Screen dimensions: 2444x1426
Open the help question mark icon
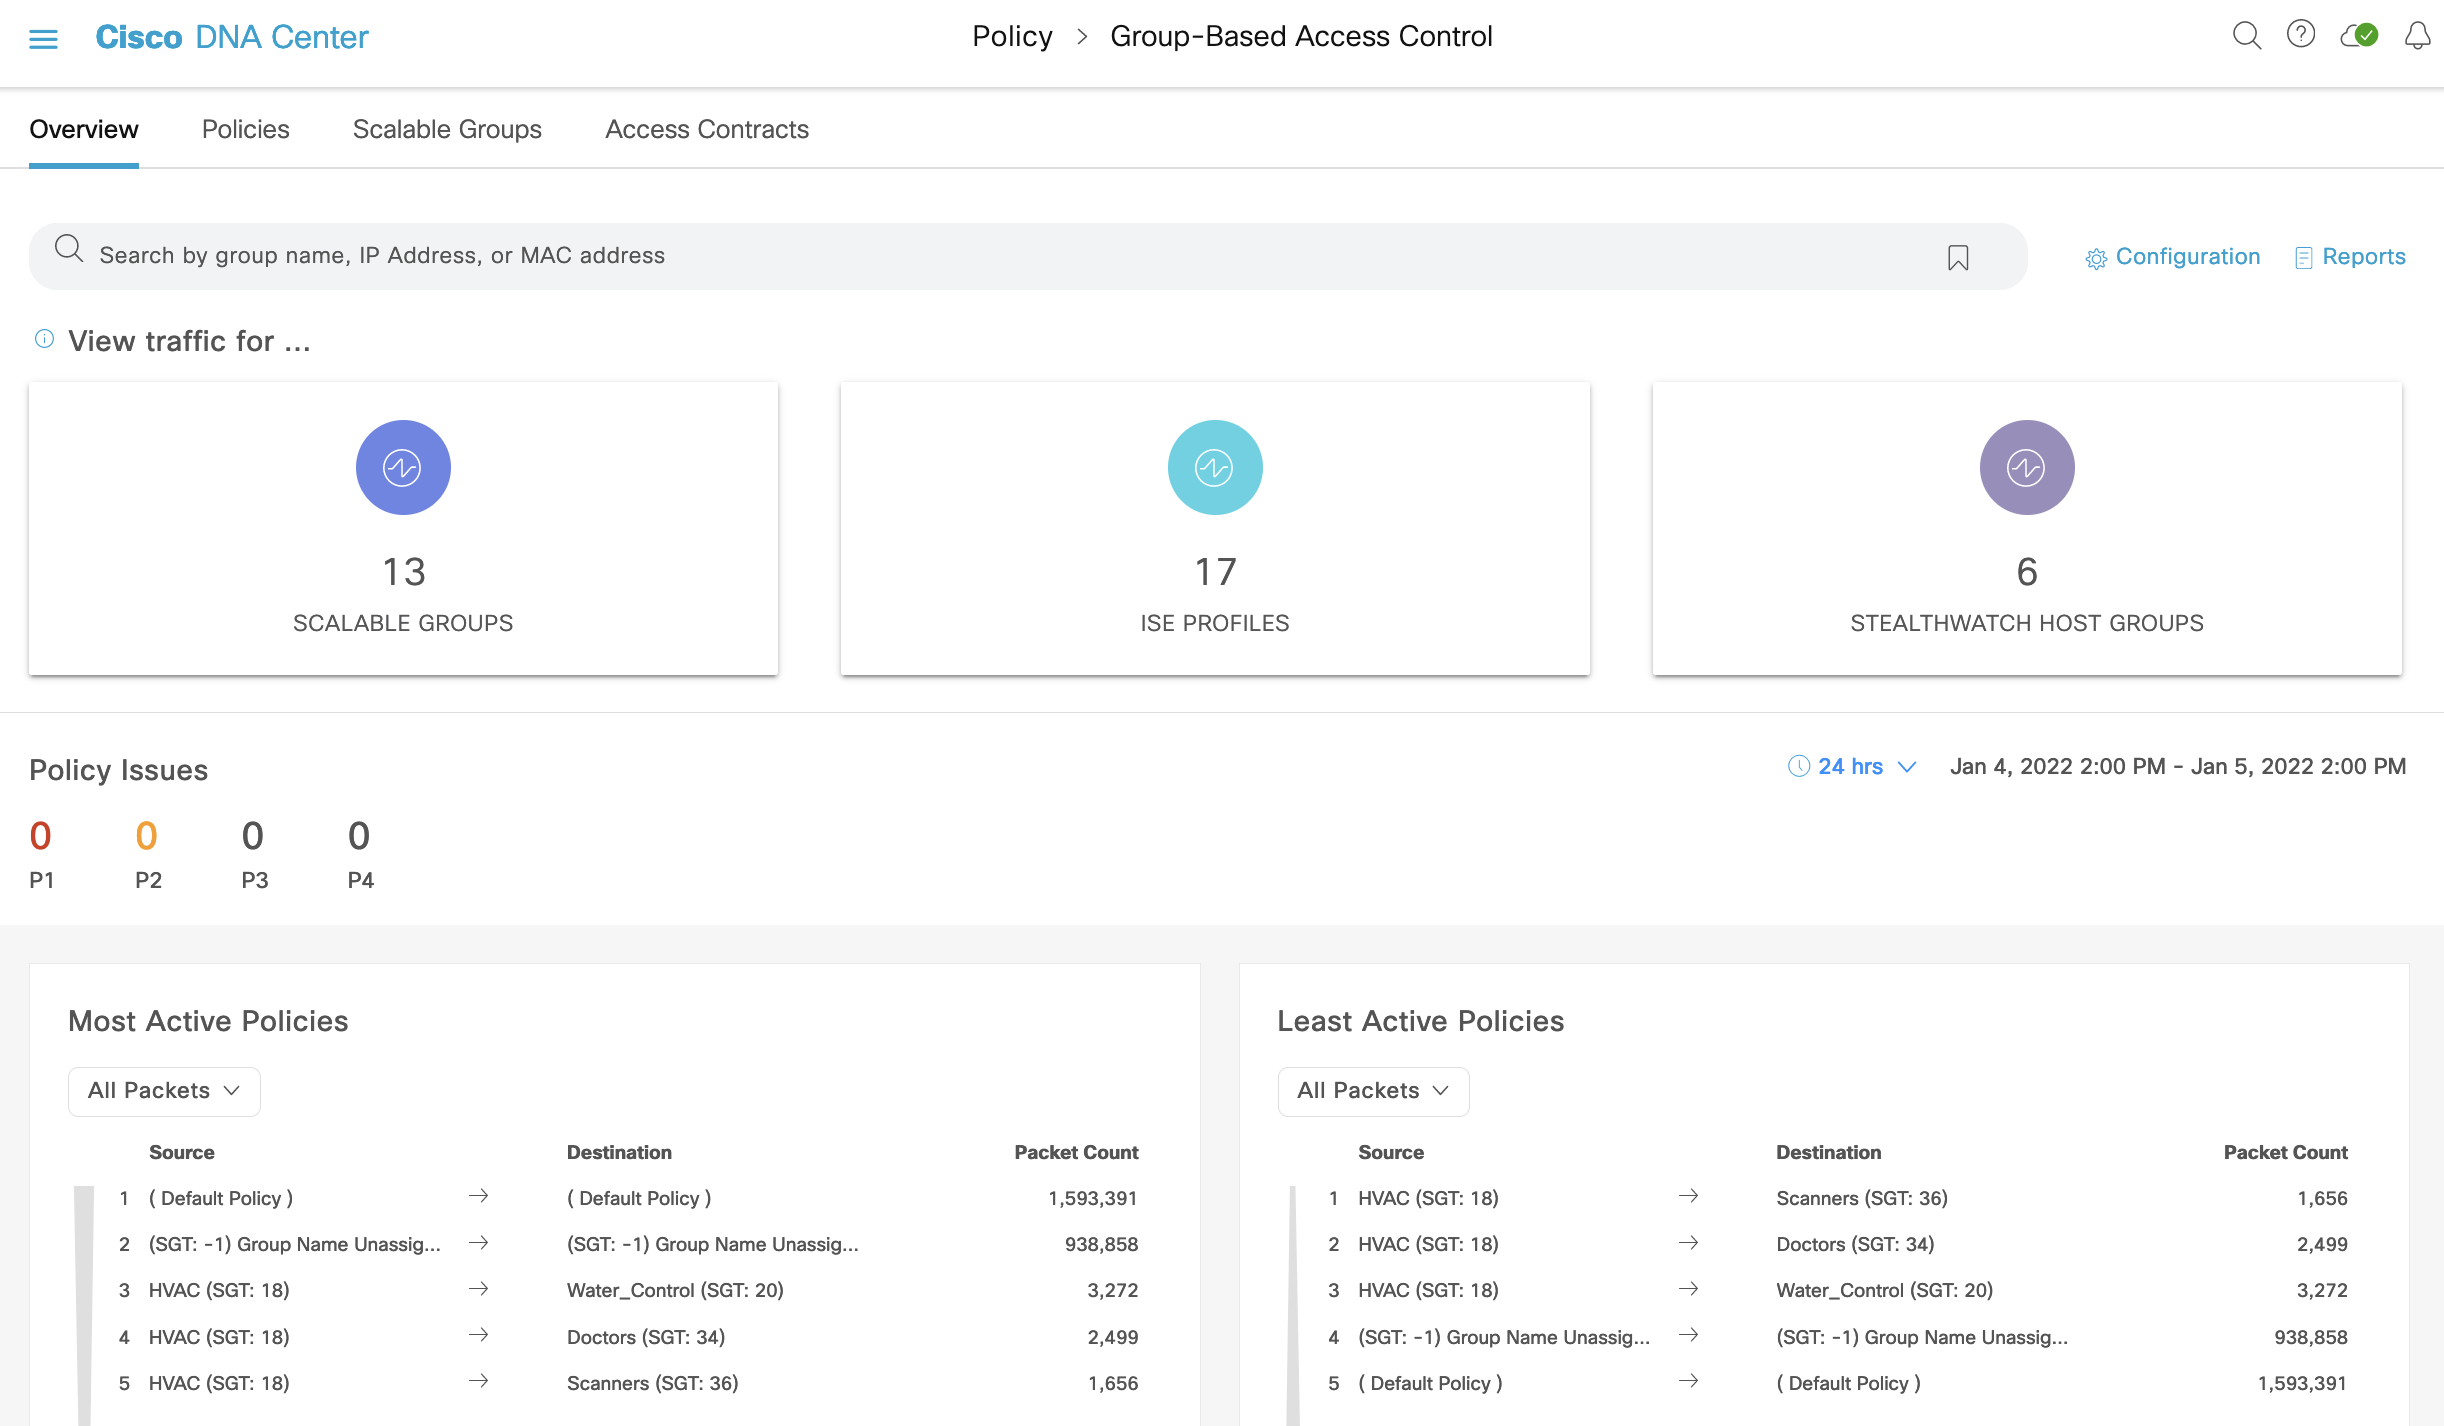point(2302,35)
